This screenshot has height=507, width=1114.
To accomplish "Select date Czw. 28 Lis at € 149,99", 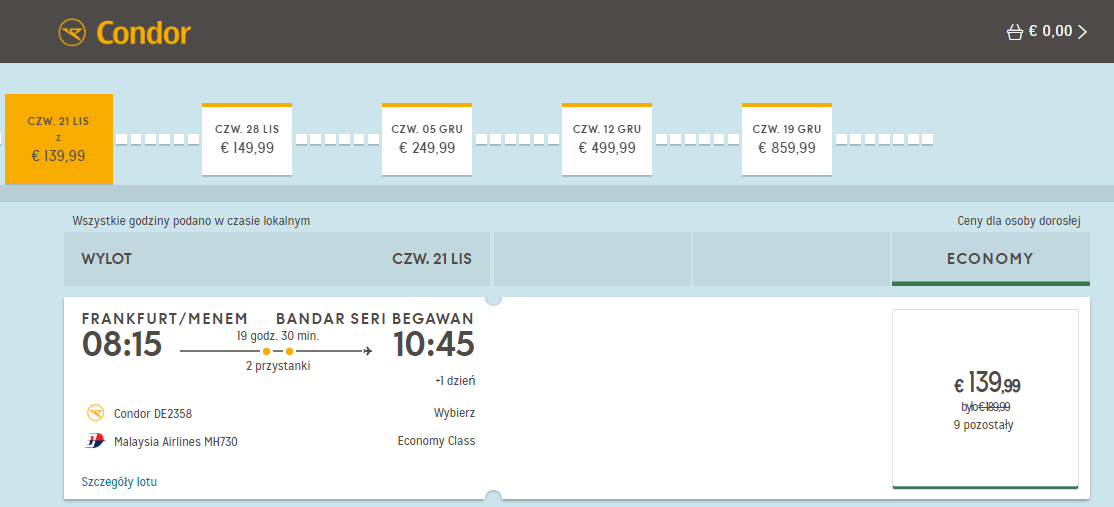I will click(x=247, y=139).
